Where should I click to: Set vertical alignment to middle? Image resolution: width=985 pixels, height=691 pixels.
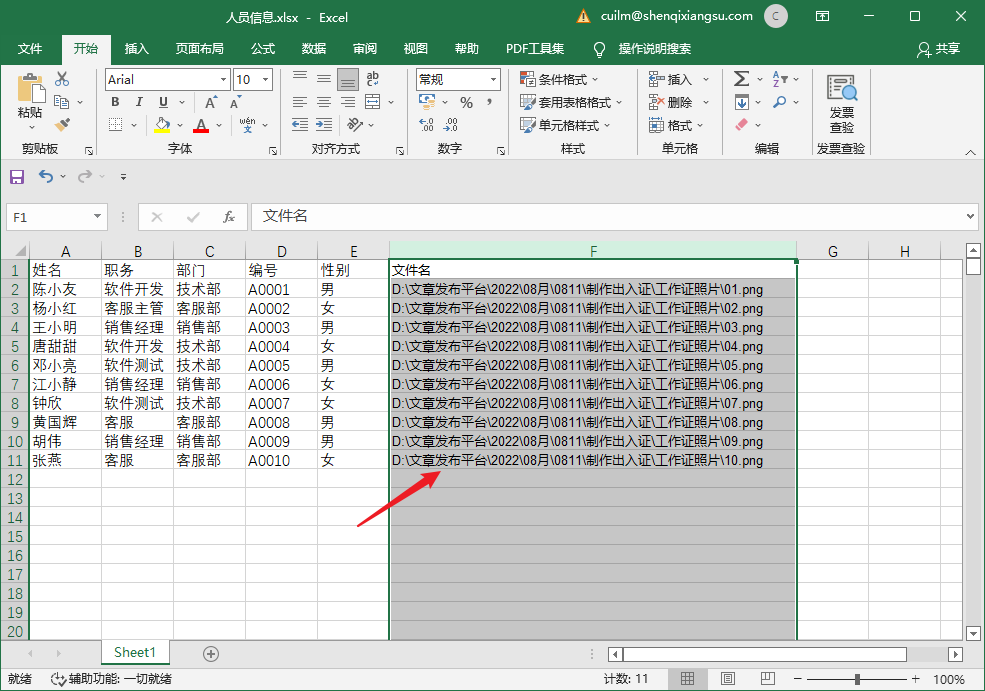tap(324, 79)
